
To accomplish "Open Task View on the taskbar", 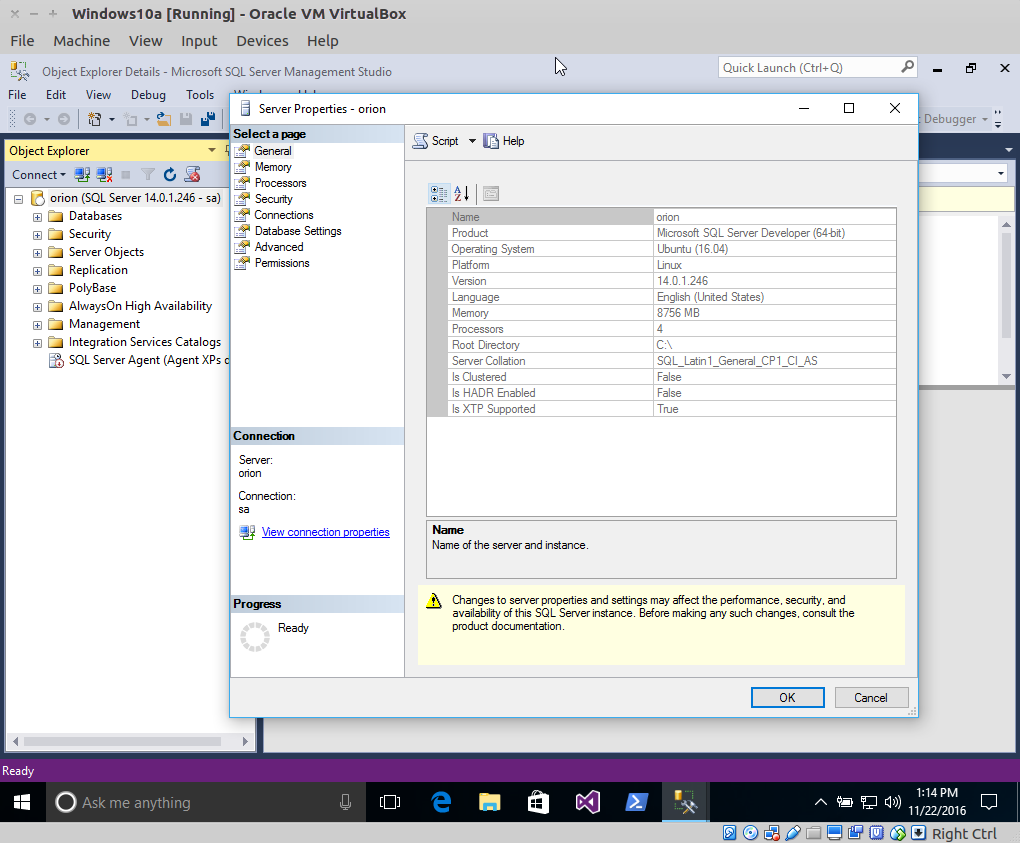I will pos(390,802).
